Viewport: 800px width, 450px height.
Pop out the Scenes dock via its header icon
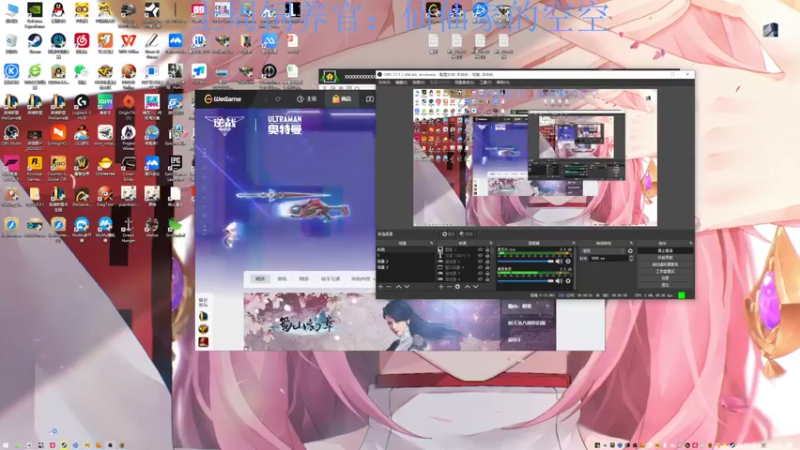[432, 243]
